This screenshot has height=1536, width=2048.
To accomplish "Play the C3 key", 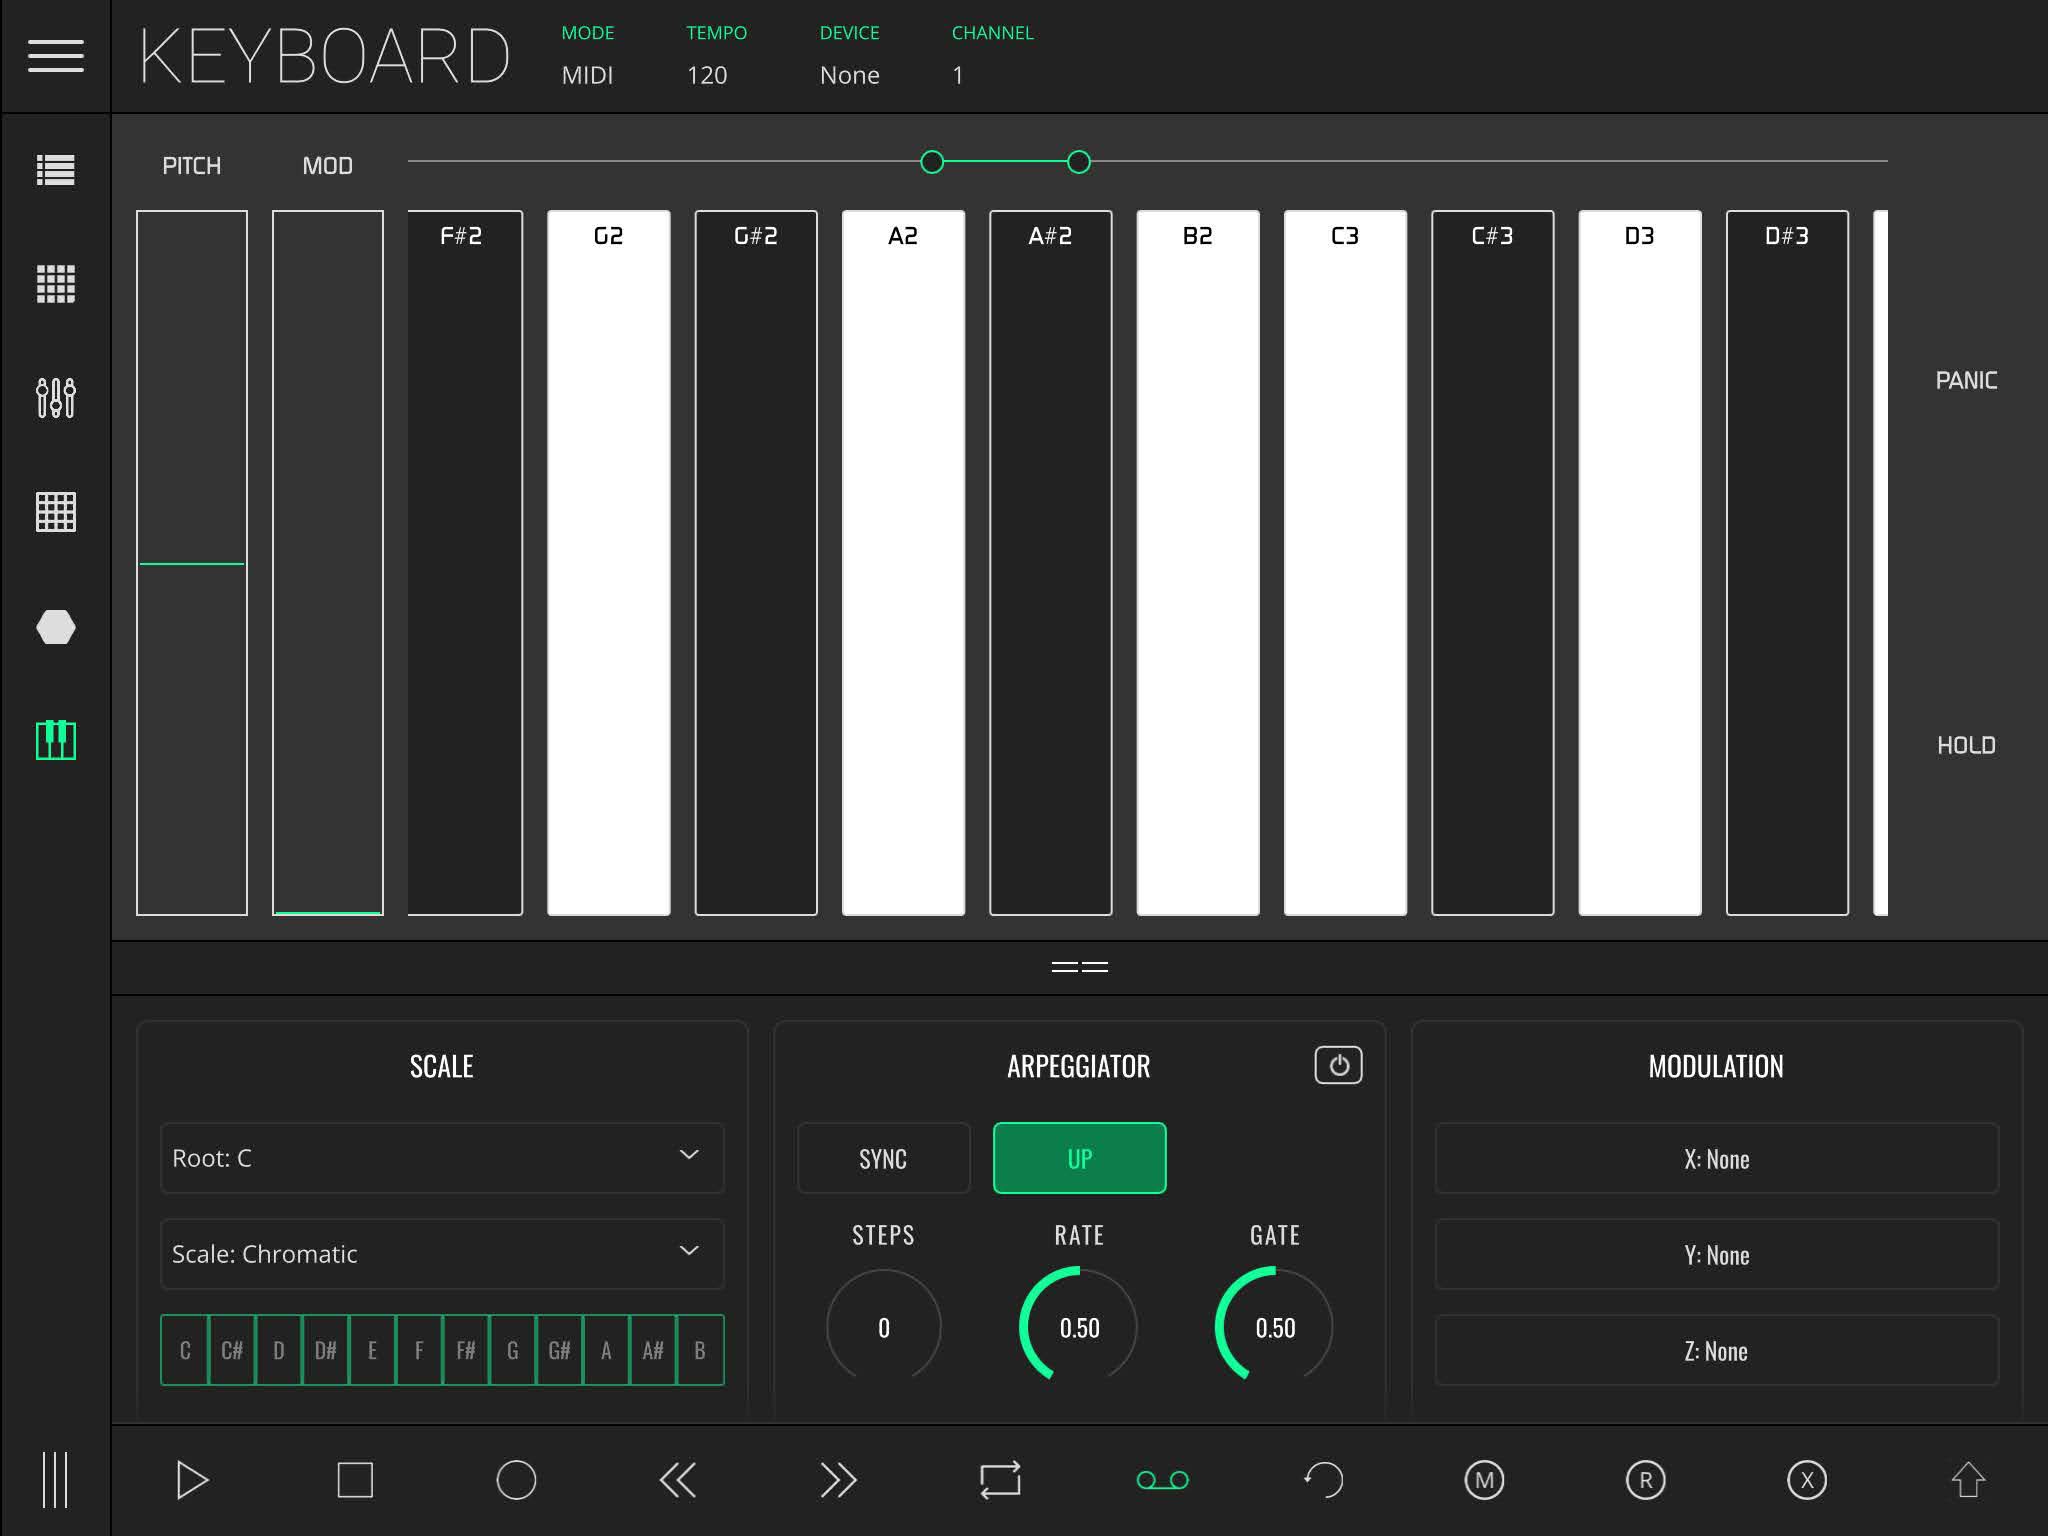I will 1345,563.
